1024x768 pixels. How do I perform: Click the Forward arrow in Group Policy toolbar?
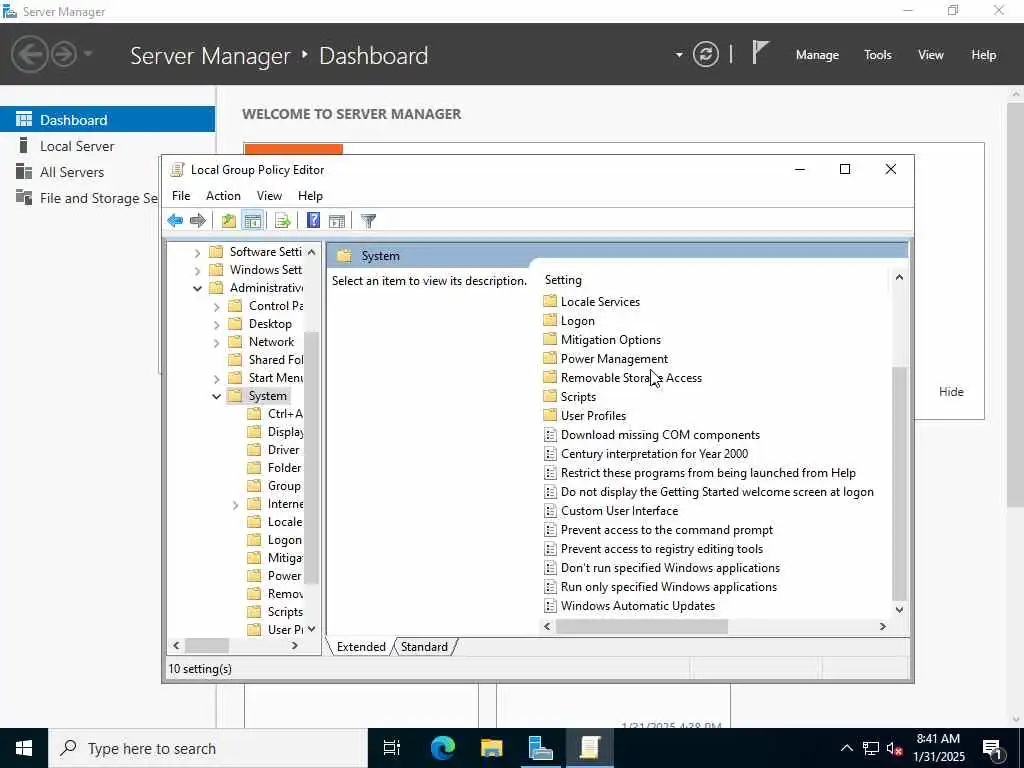pyautogui.click(x=197, y=221)
